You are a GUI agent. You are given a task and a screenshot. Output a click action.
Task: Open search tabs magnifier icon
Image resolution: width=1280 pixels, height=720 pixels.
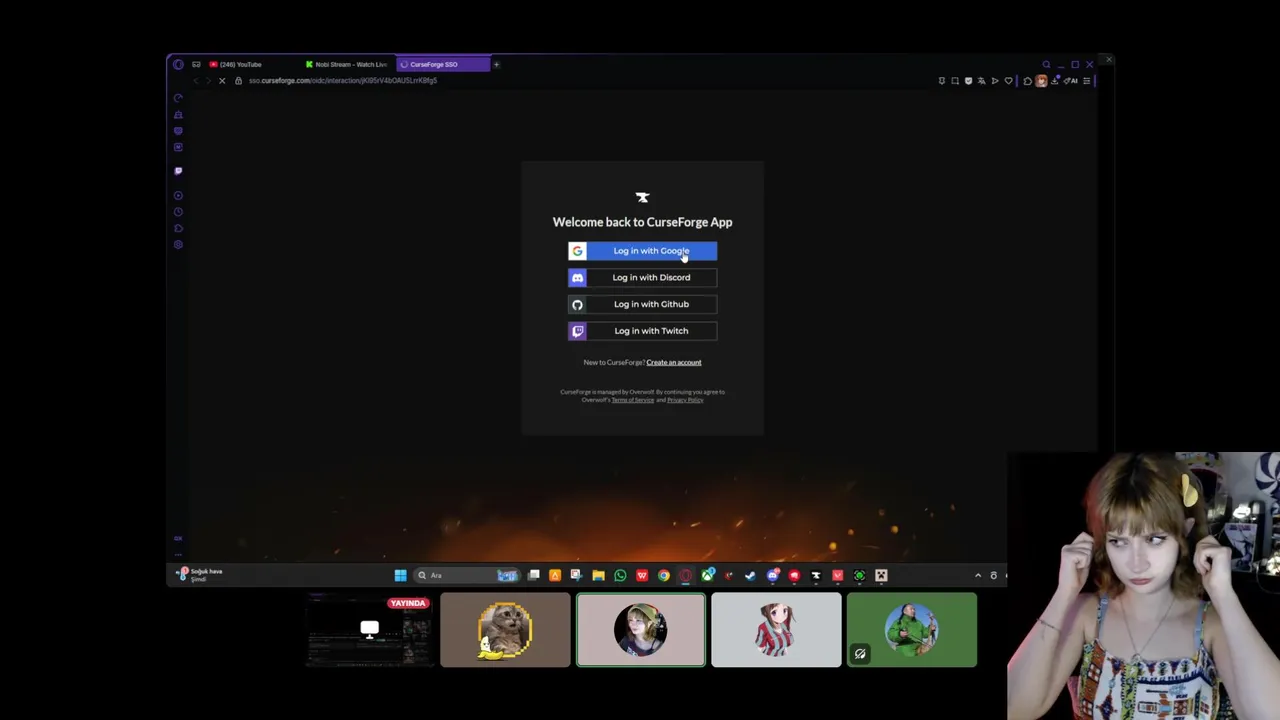click(x=1046, y=64)
